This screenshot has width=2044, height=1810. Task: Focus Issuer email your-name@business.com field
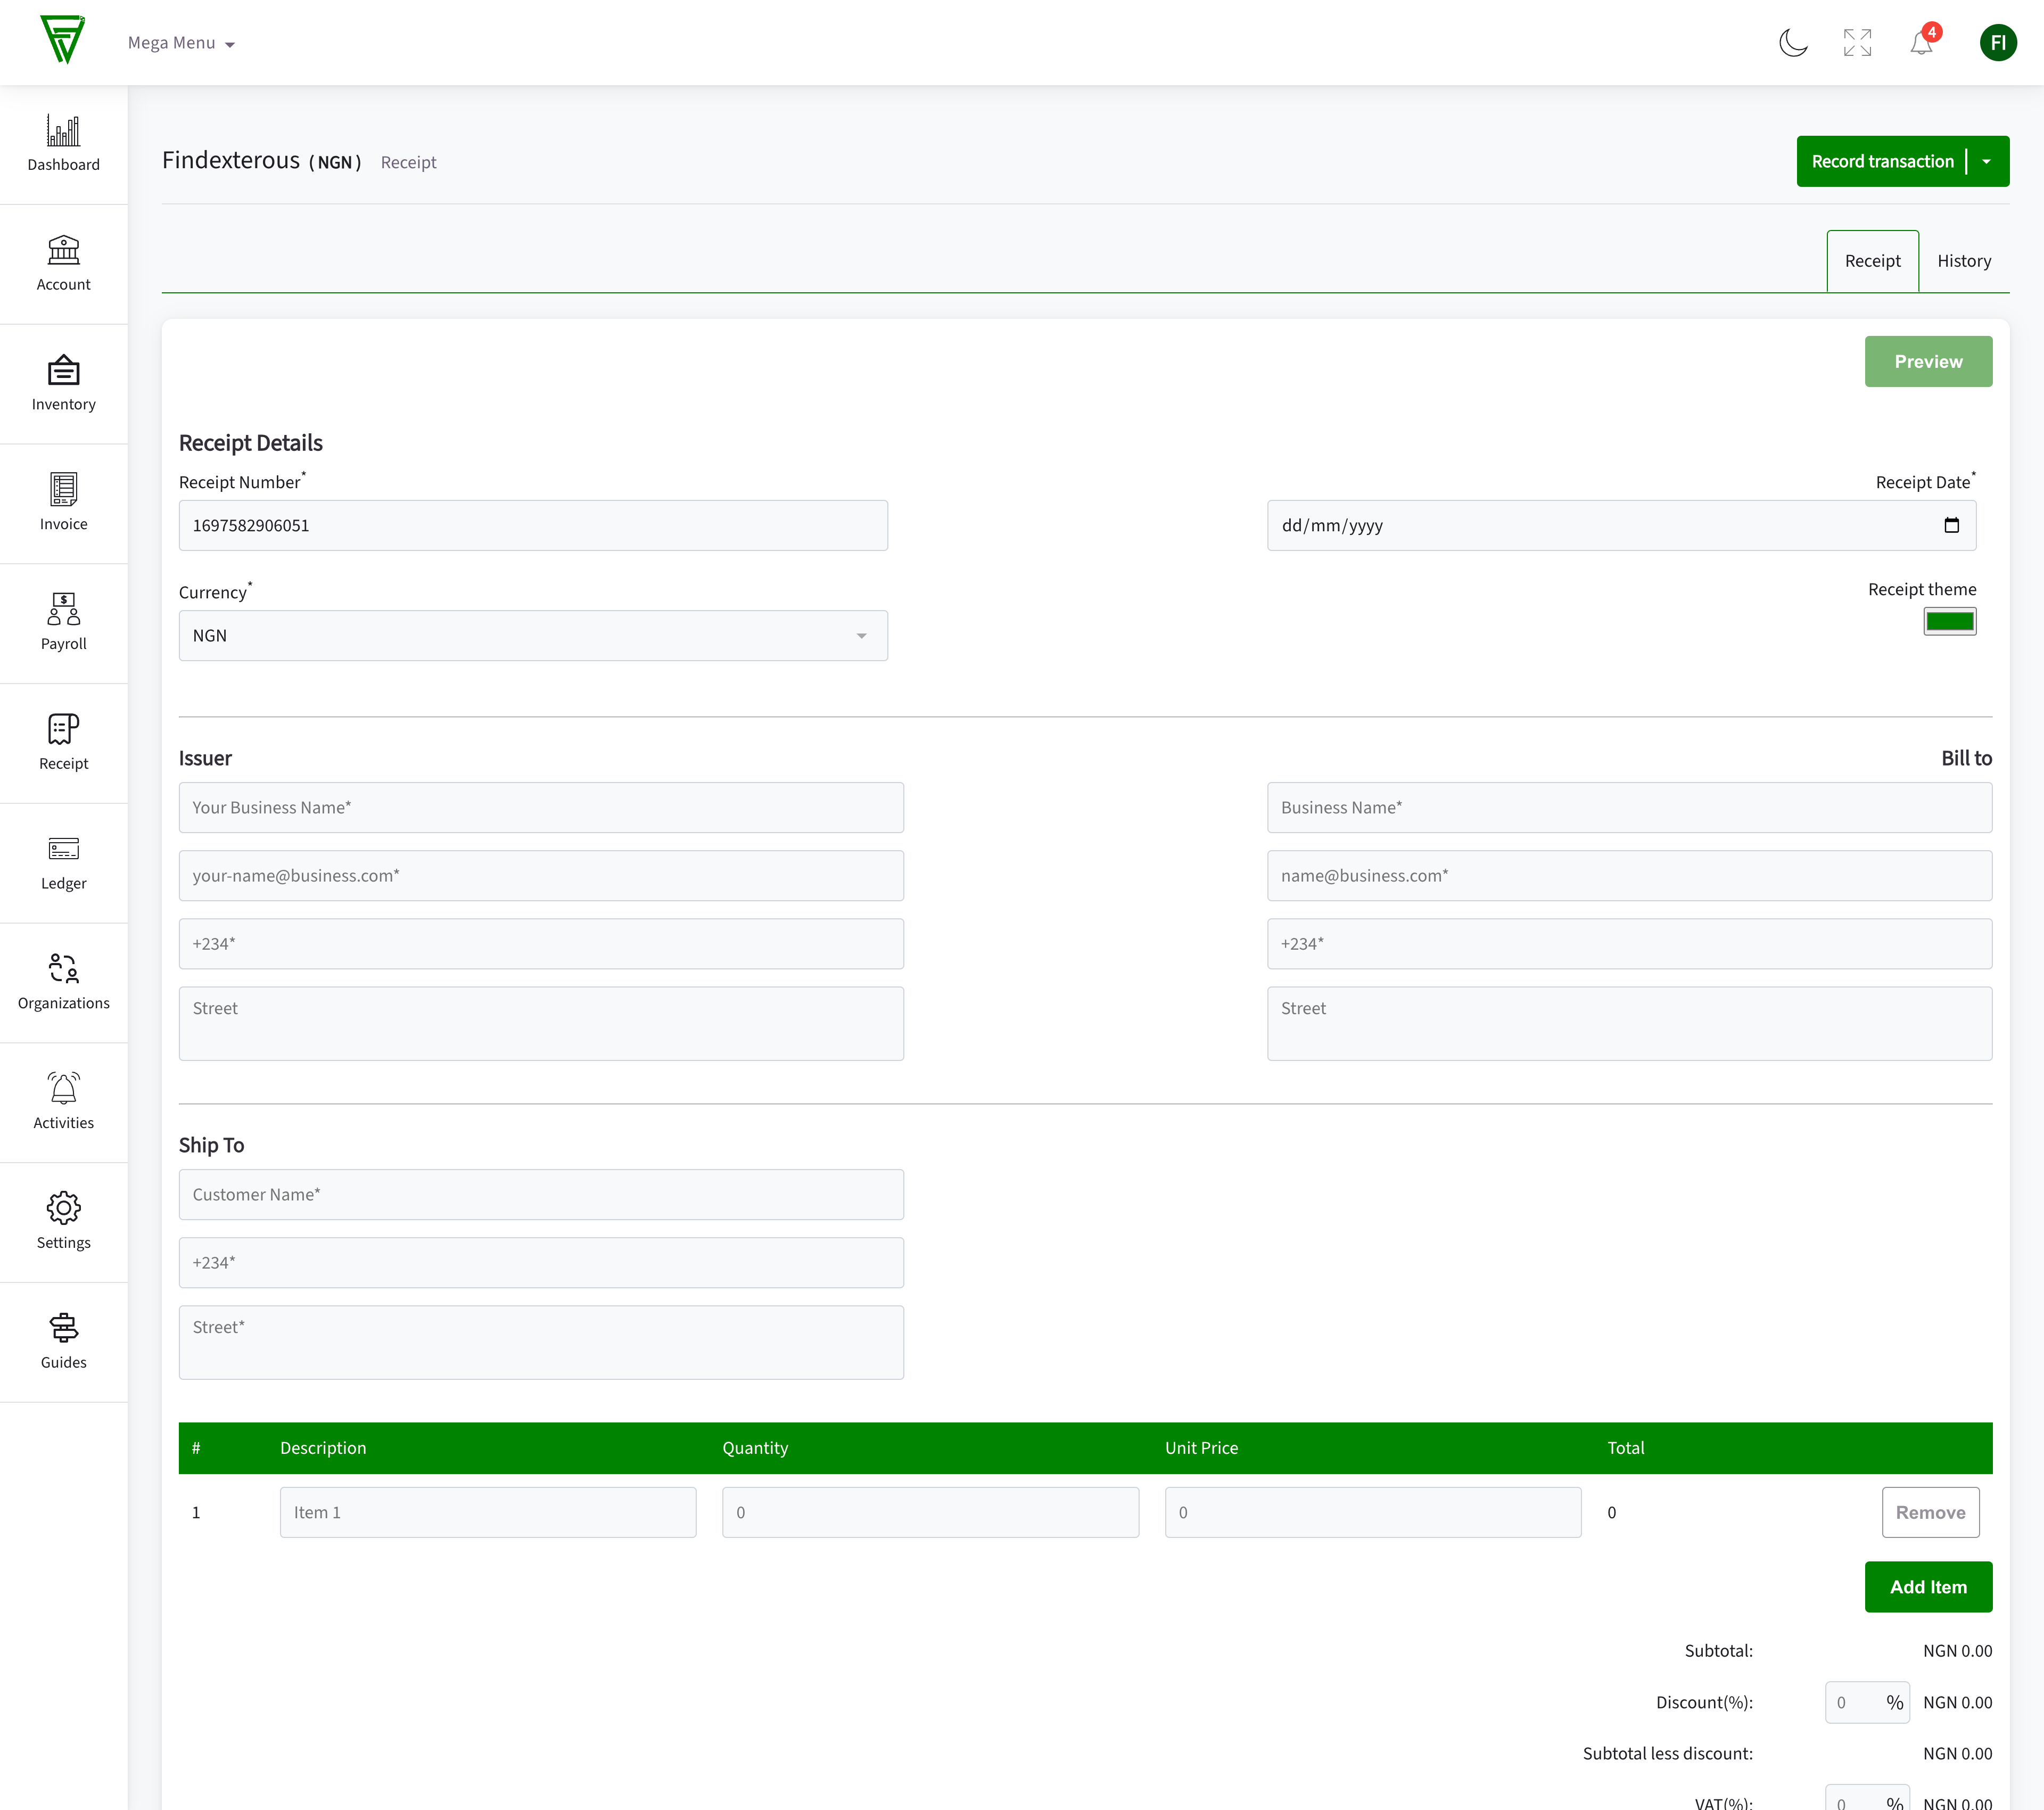[x=541, y=876]
